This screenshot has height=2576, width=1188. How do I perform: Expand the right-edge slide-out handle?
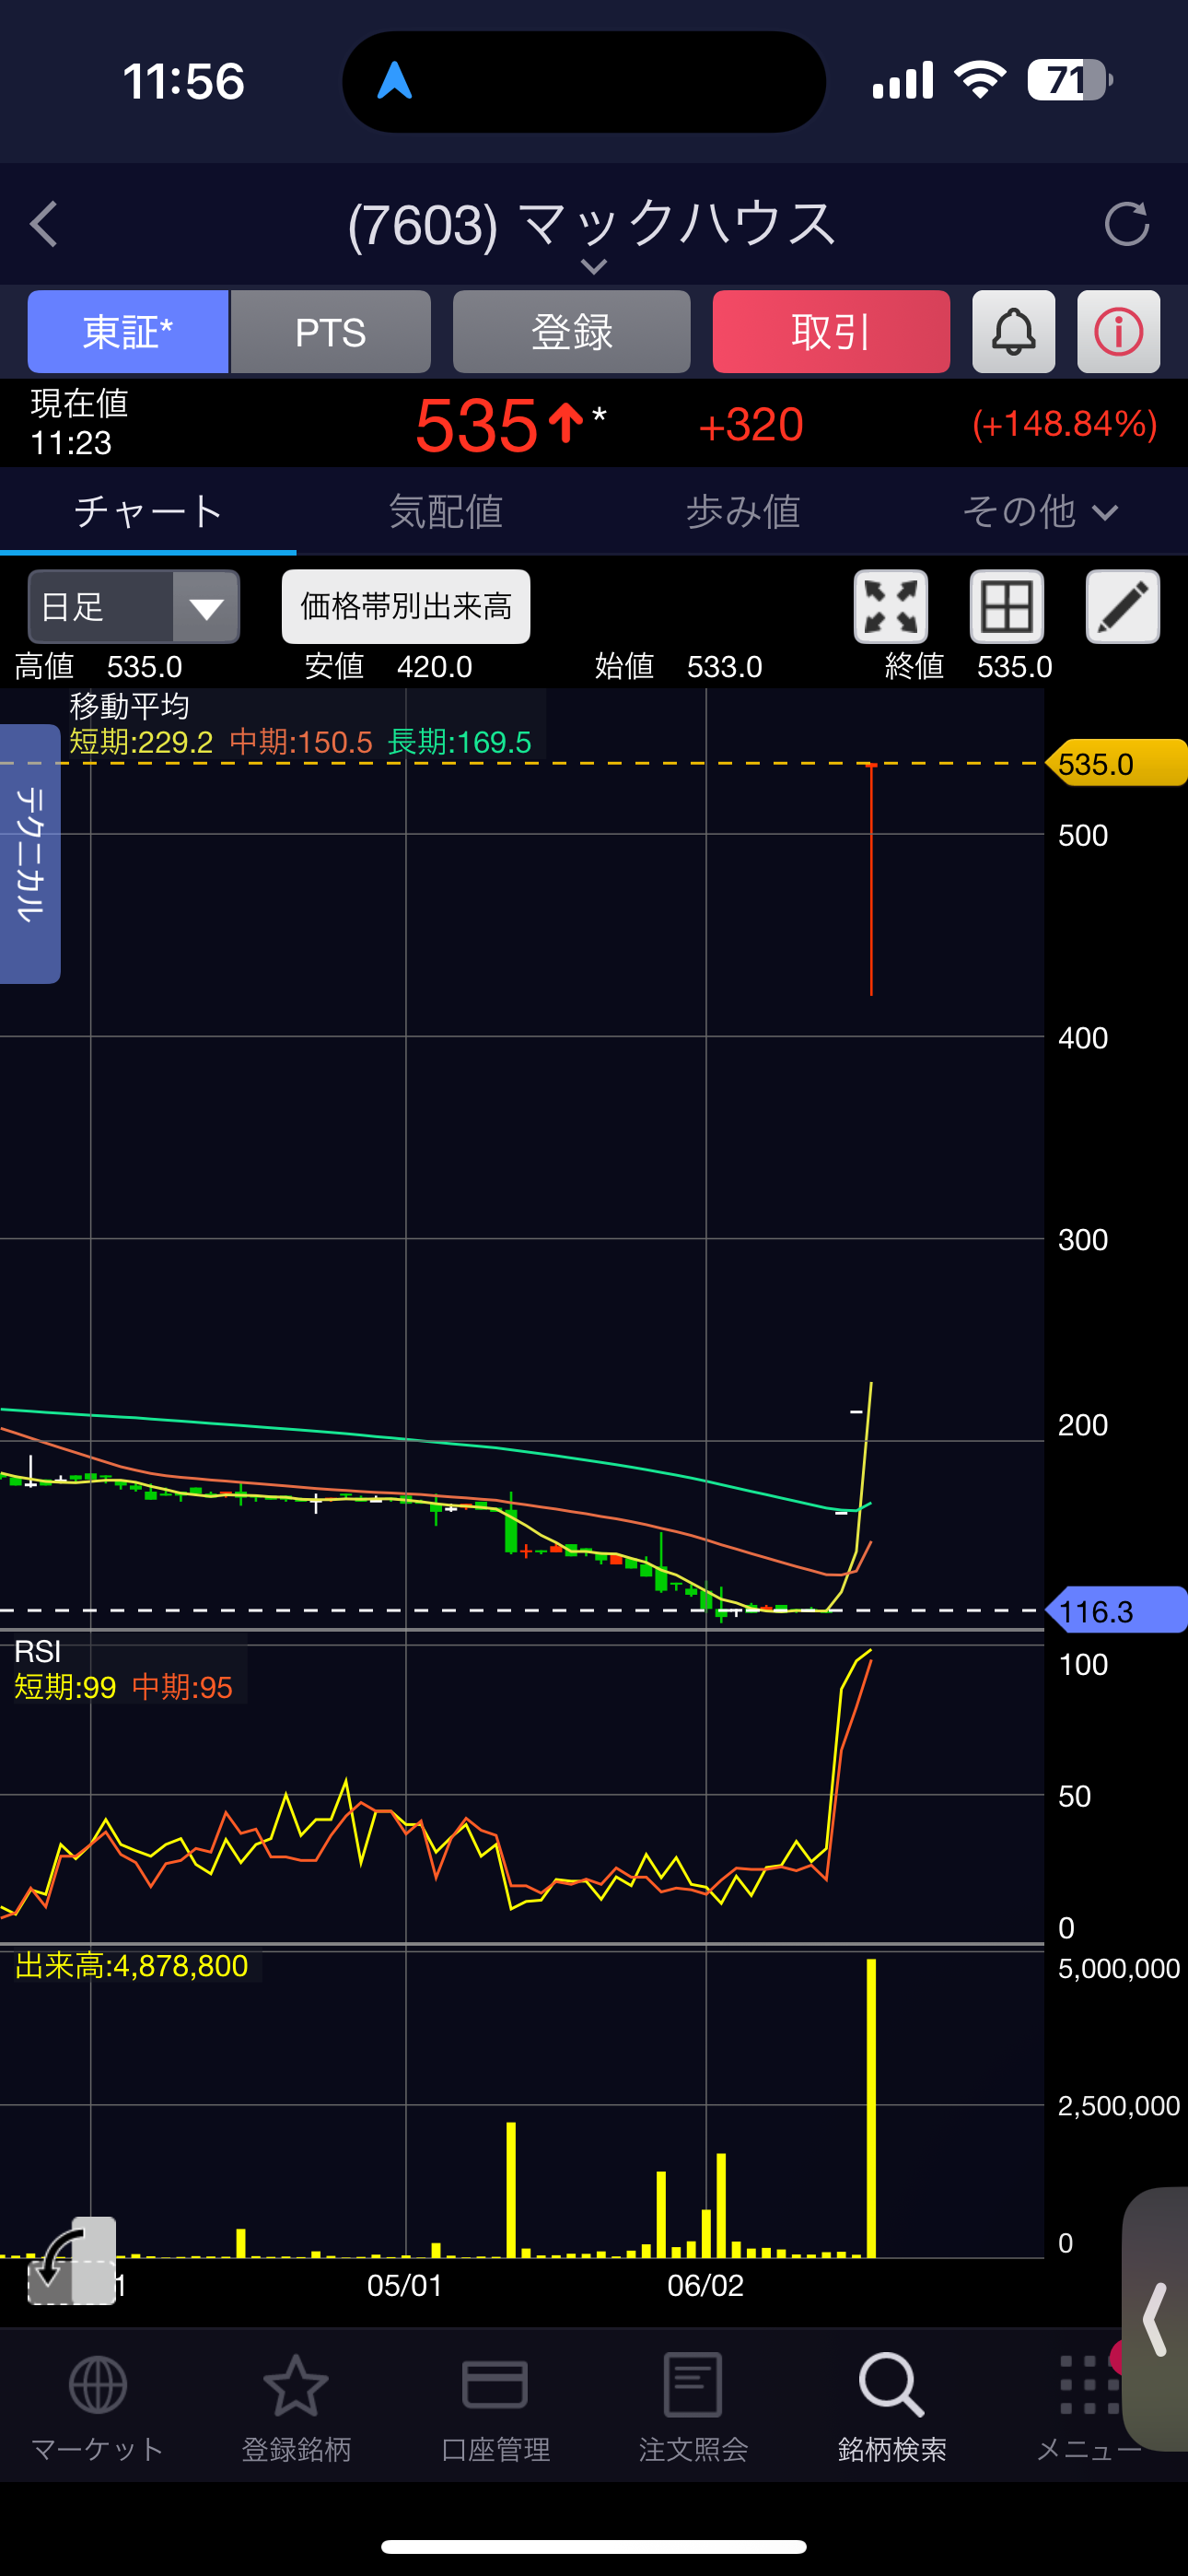[1156, 2319]
